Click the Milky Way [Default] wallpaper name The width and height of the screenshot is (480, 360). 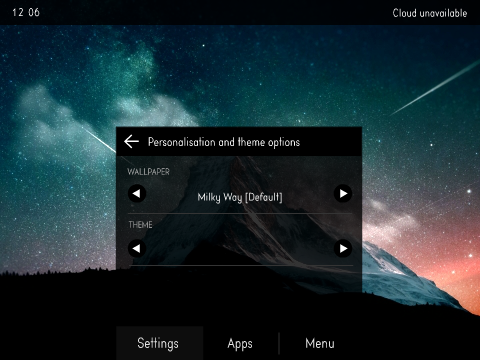pos(240,197)
